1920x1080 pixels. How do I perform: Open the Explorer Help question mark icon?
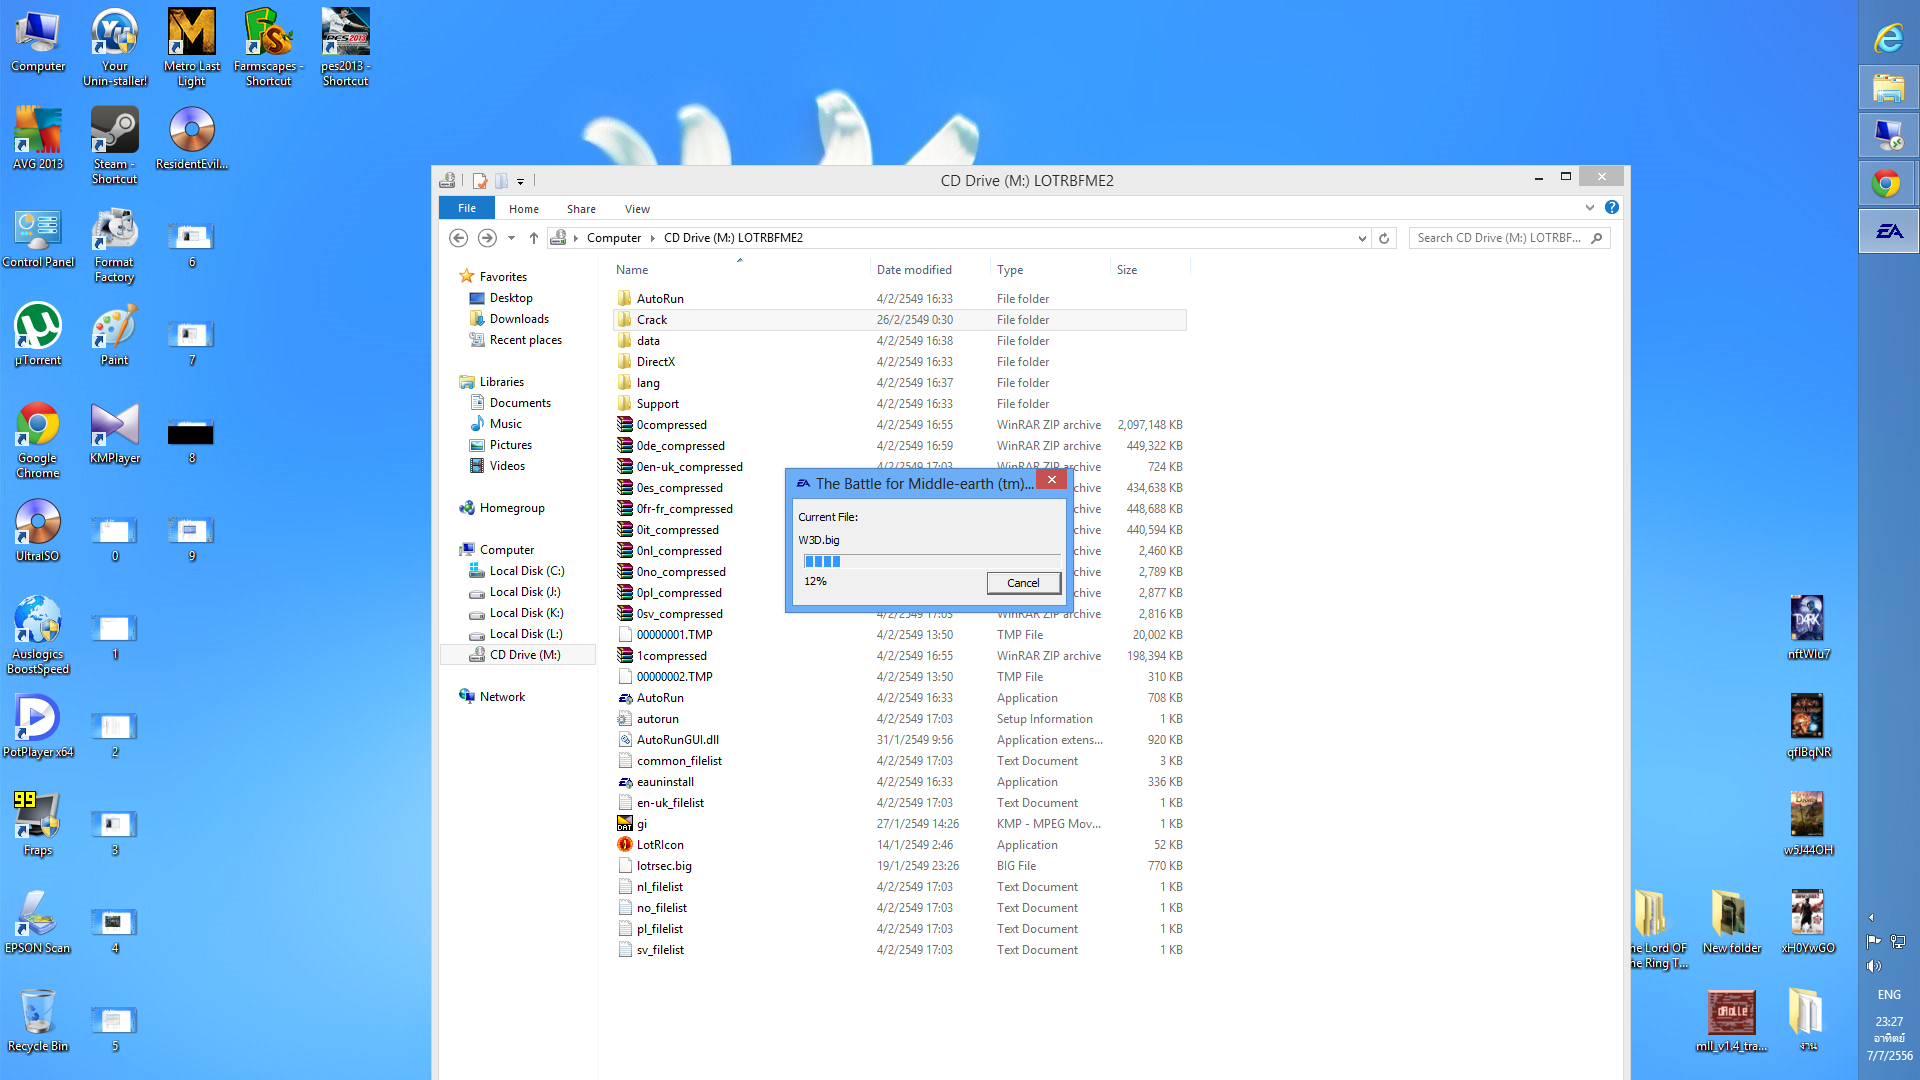pyautogui.click(x=1612, y=208)
